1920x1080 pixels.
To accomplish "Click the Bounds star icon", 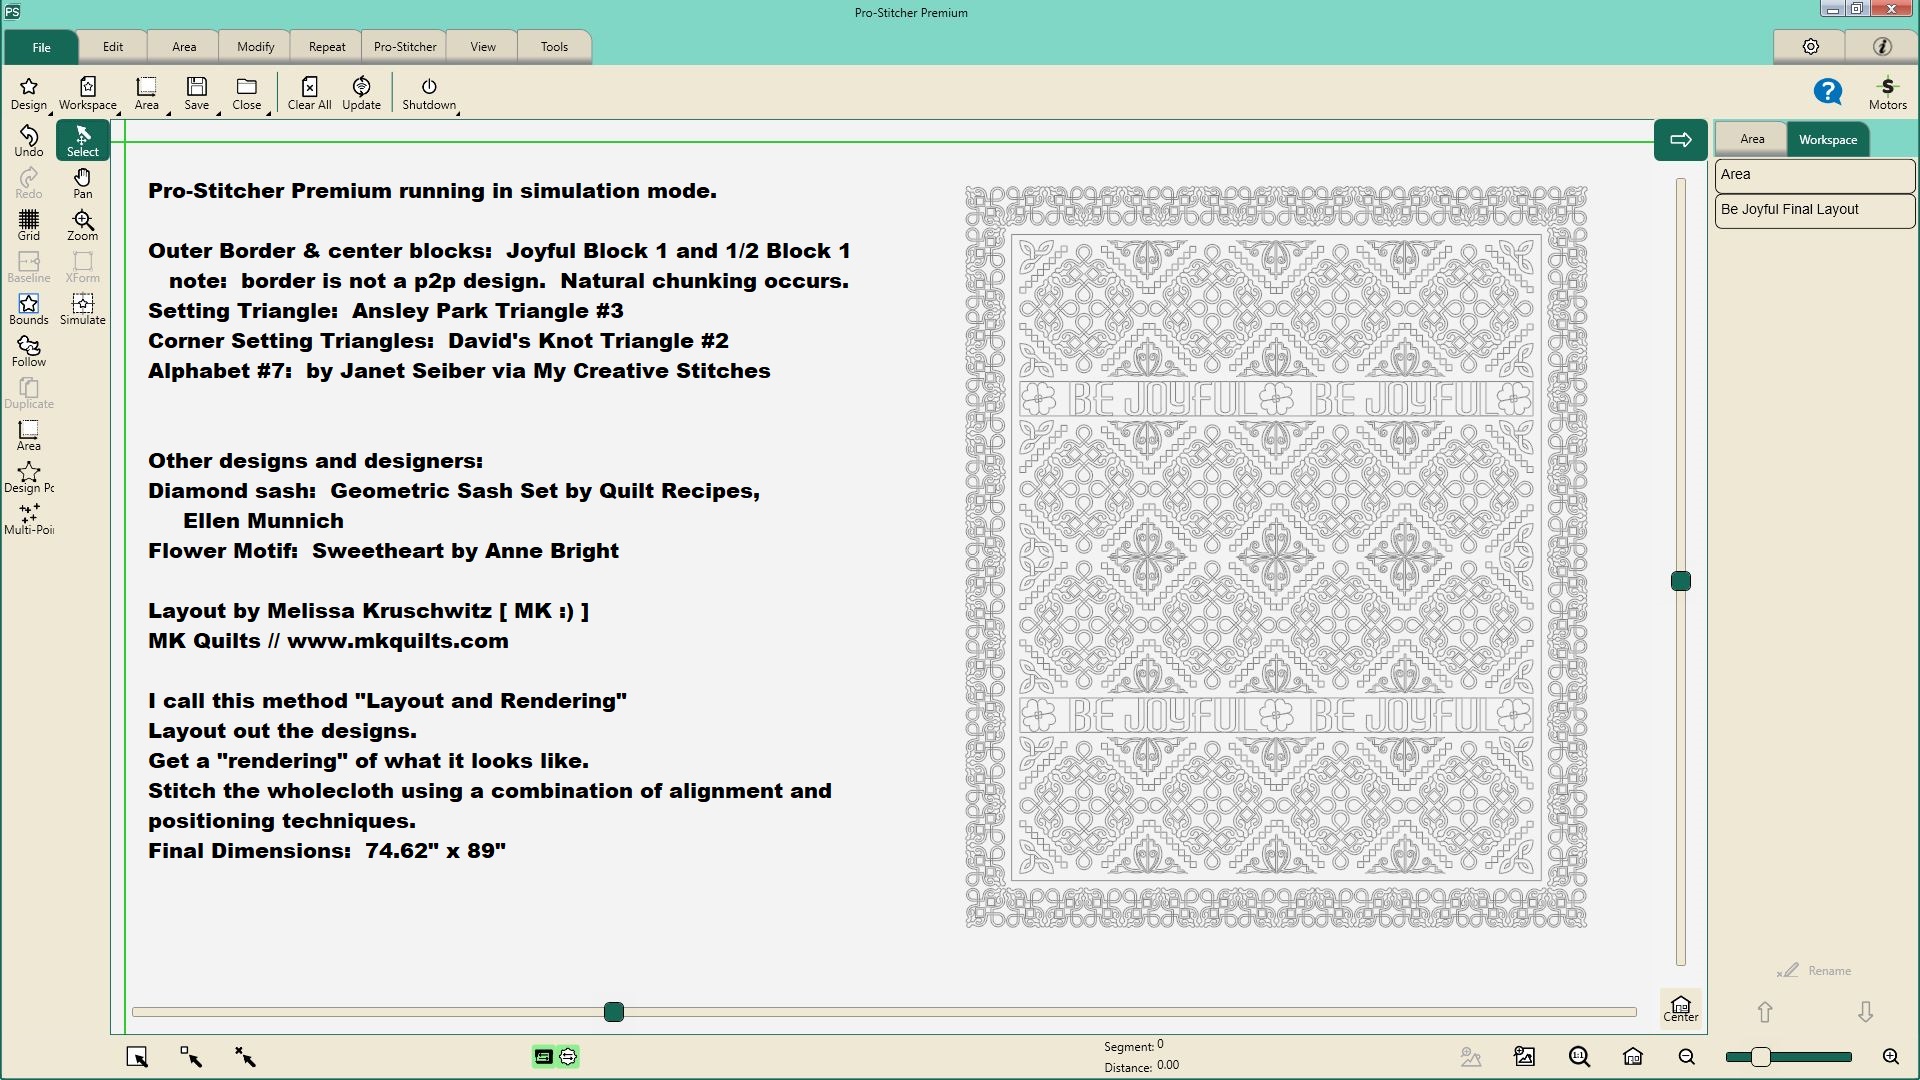I will [x=29, y=309].
